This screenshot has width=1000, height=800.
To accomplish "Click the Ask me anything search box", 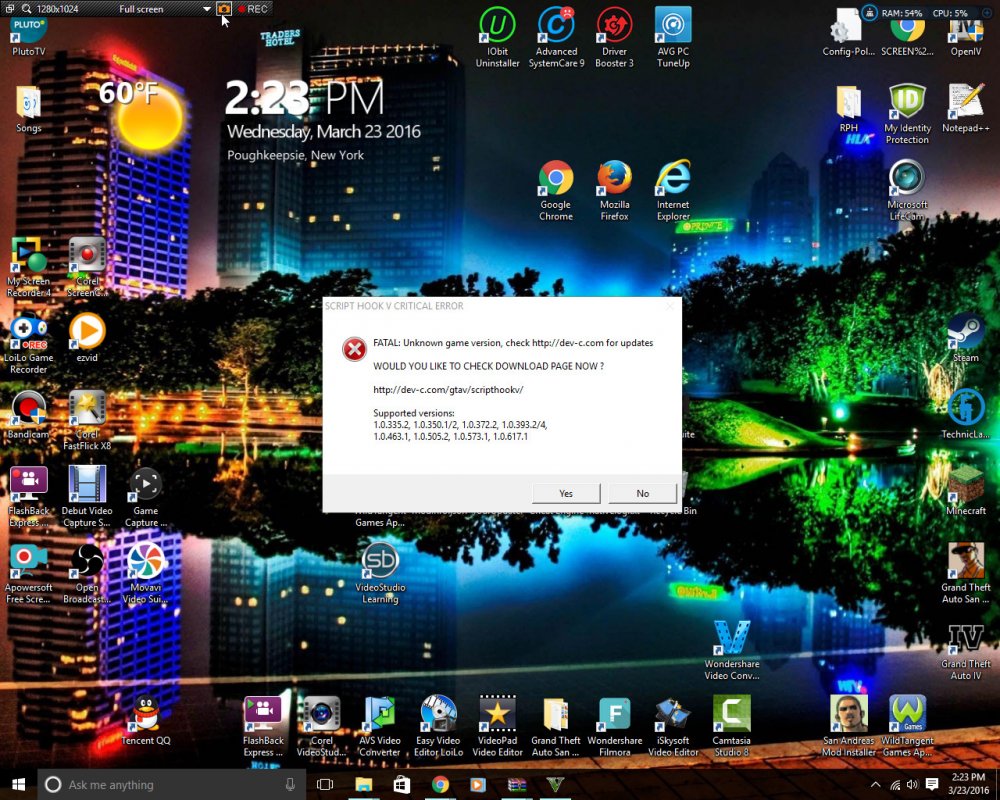I will pos(171,785).
